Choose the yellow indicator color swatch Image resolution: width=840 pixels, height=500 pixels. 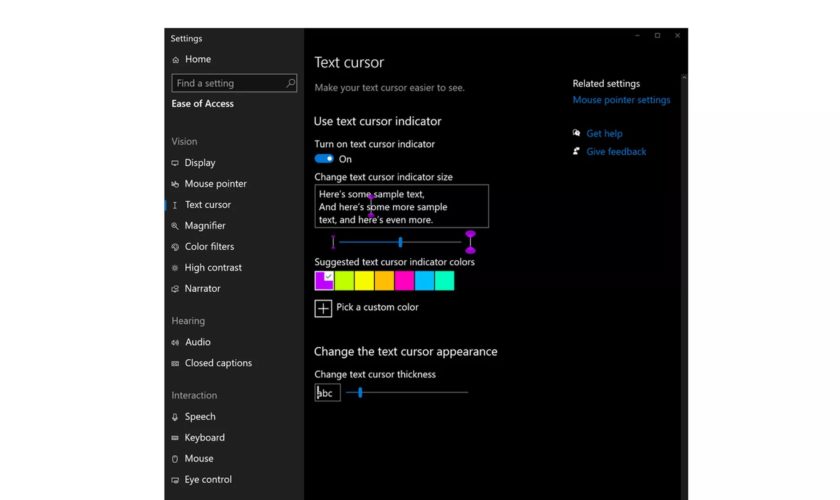click(364, 281)
